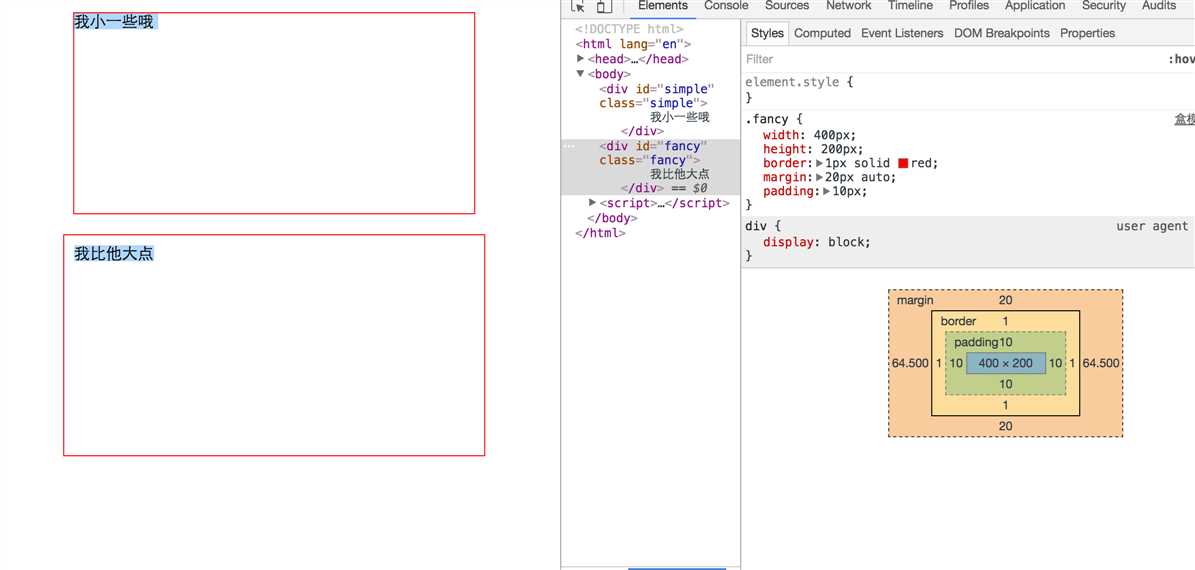Click left margin value 64.500
This screenshot has width=1195, height=570.
910,363
